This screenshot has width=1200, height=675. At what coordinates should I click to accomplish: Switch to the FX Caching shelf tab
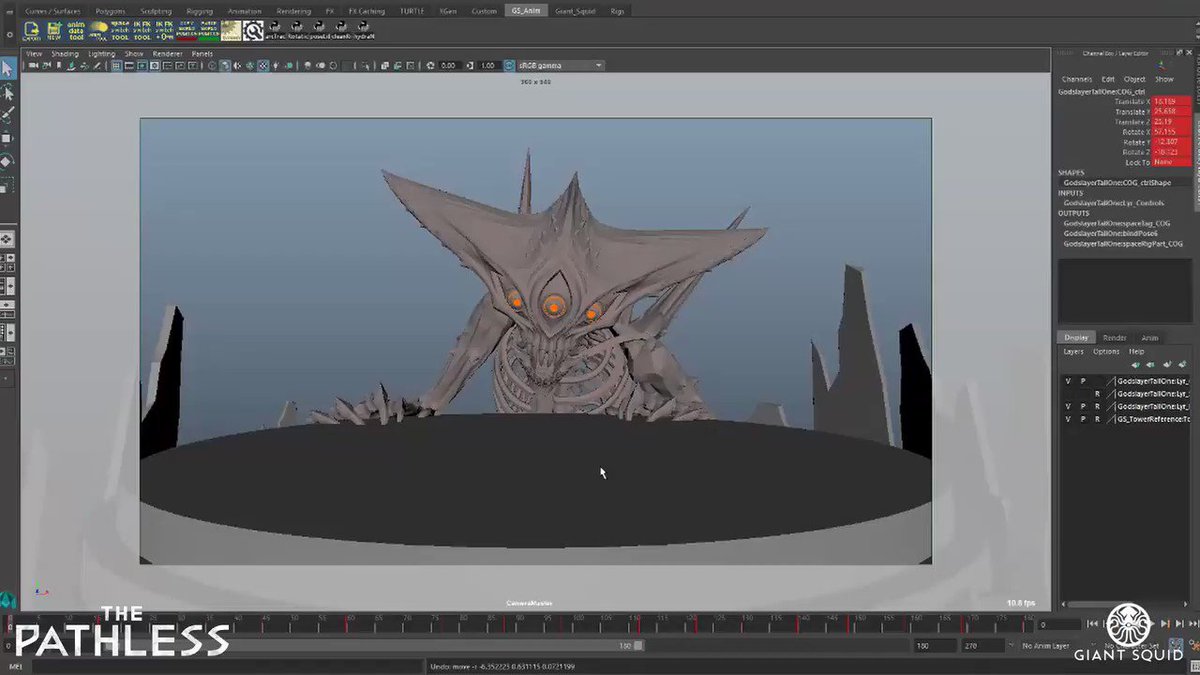tap(367, 11)
